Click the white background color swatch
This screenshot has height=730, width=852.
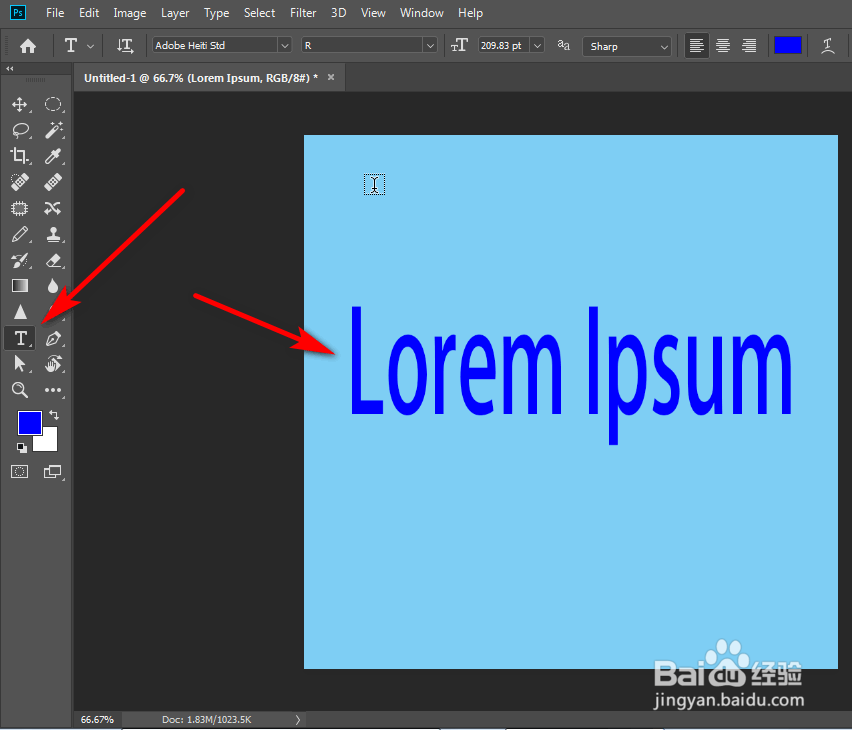(x=49, y=442)
